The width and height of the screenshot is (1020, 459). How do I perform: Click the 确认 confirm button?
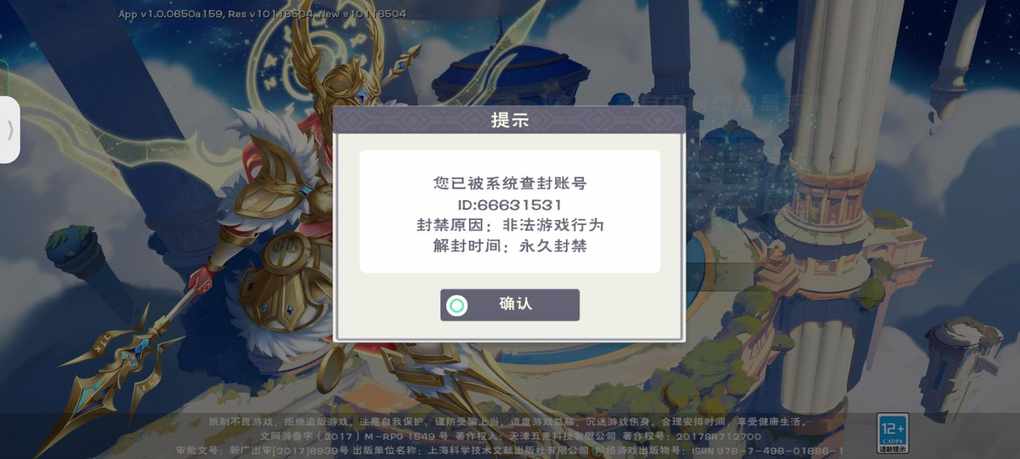pos(509,305)
